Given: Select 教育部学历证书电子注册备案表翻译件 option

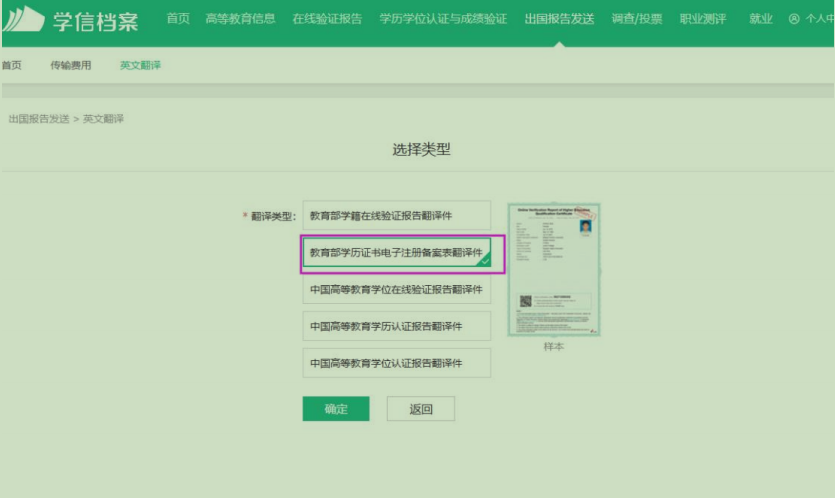Looking at the screenshot, I should (396, 253).
